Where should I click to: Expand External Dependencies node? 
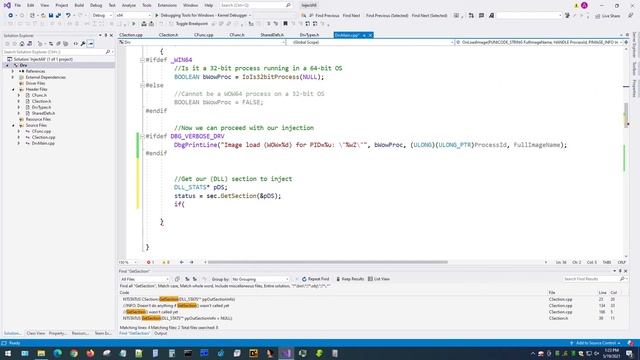[13, 77]
